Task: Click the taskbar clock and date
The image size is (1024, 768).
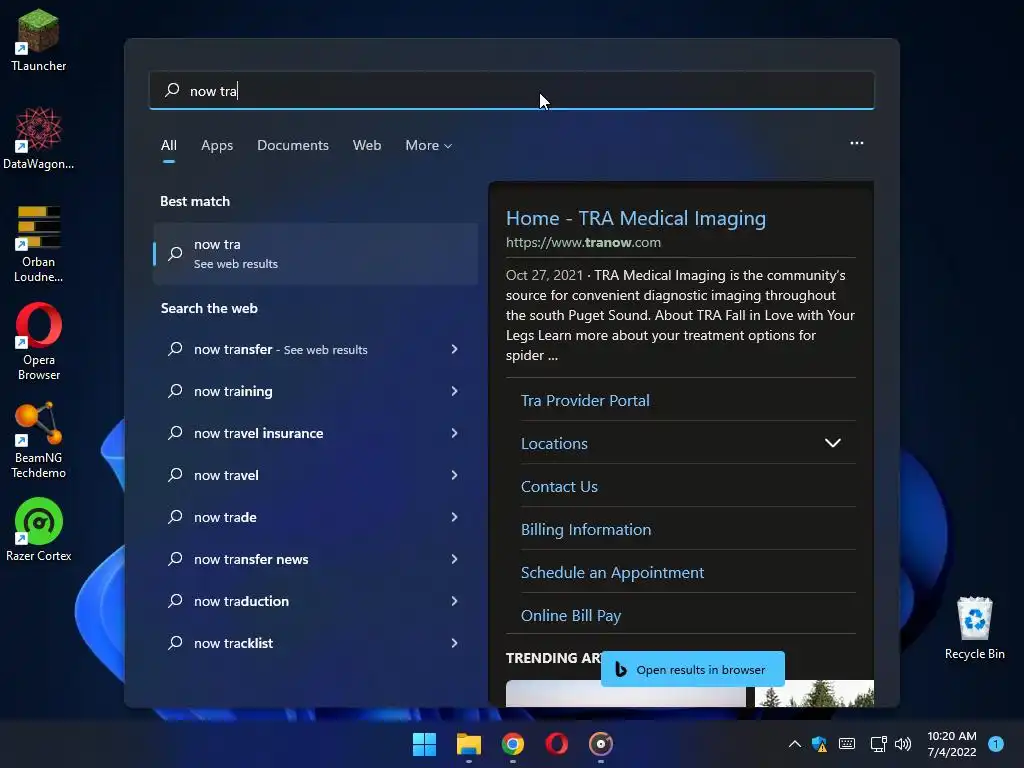Action: tap(952, 744)
